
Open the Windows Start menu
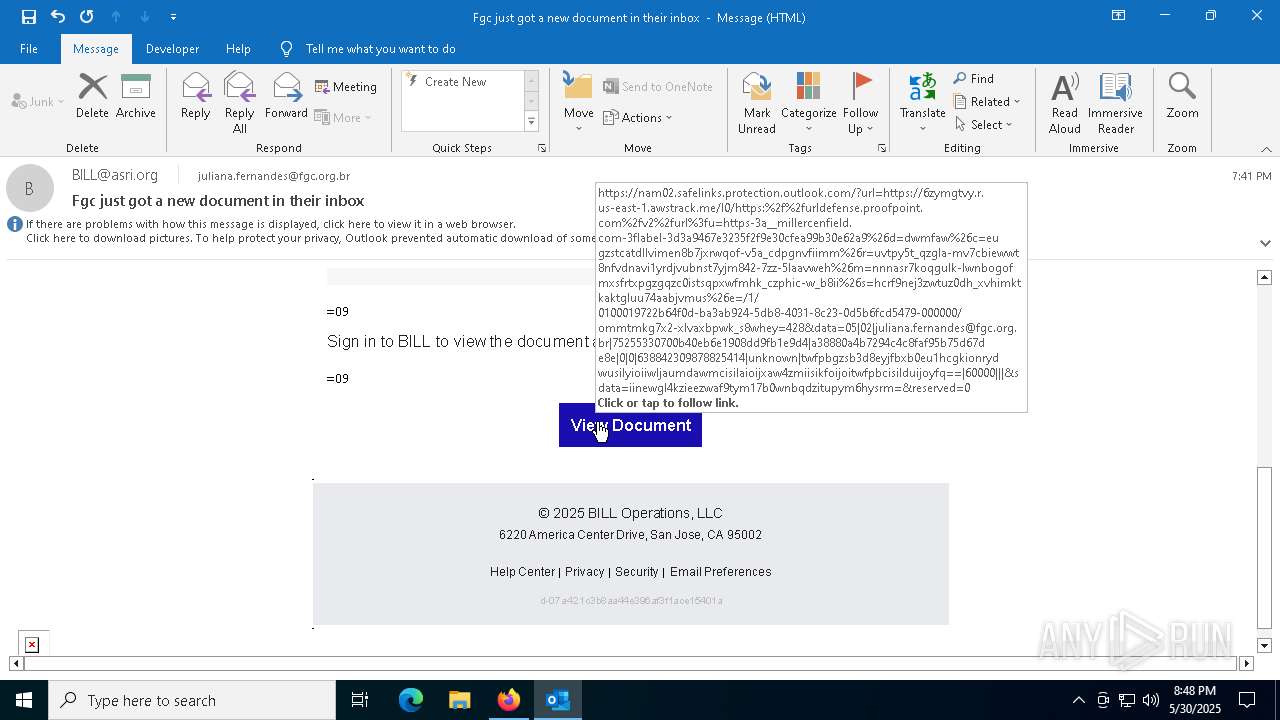tap(24, 700)
